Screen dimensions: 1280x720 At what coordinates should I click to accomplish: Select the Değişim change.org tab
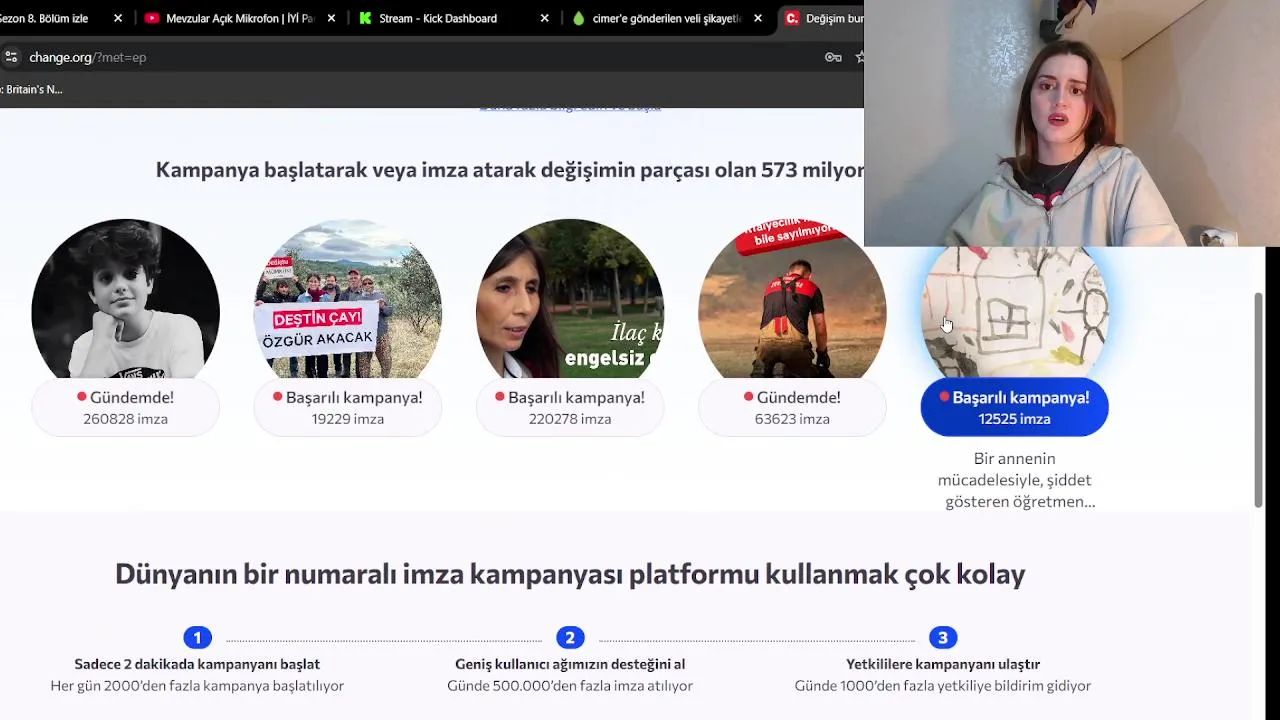click(820, 18)
